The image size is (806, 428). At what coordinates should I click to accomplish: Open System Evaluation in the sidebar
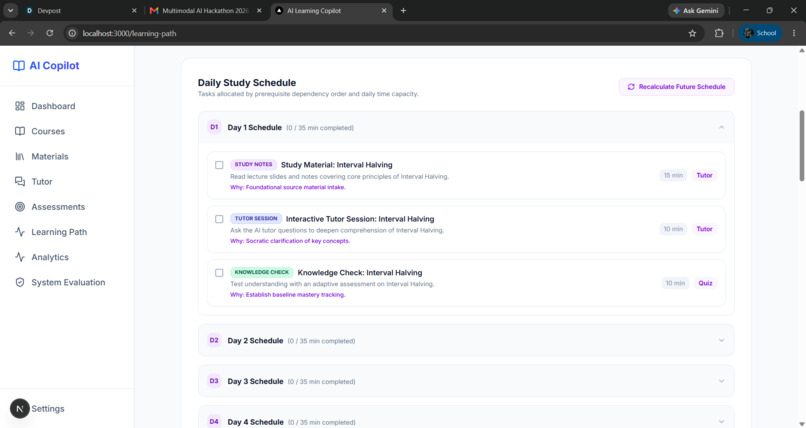67,282
